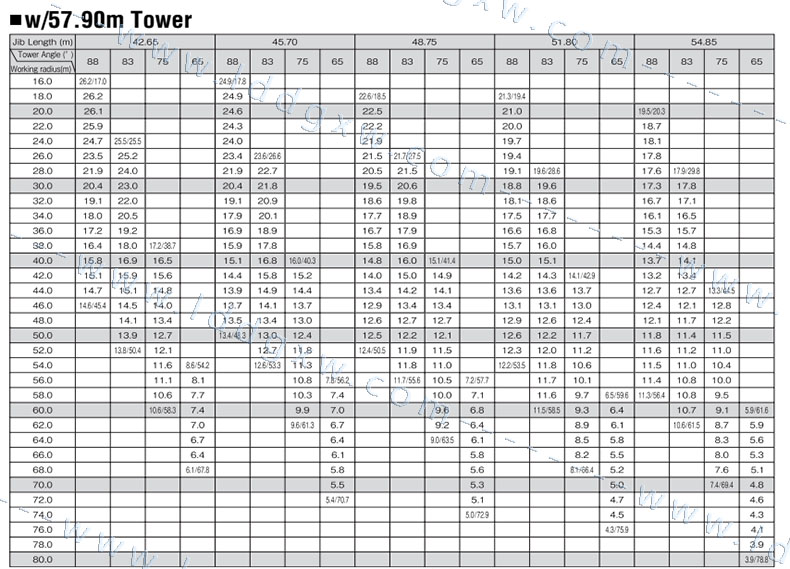Click cell value 23.6/26.6
The image size is (790, 569).
coord(267,156)
